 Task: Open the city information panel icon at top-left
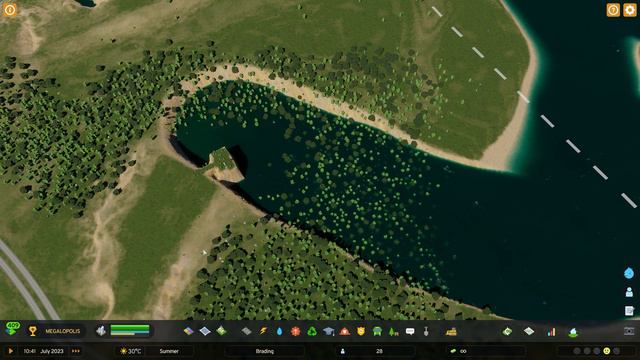pos(10,9)
